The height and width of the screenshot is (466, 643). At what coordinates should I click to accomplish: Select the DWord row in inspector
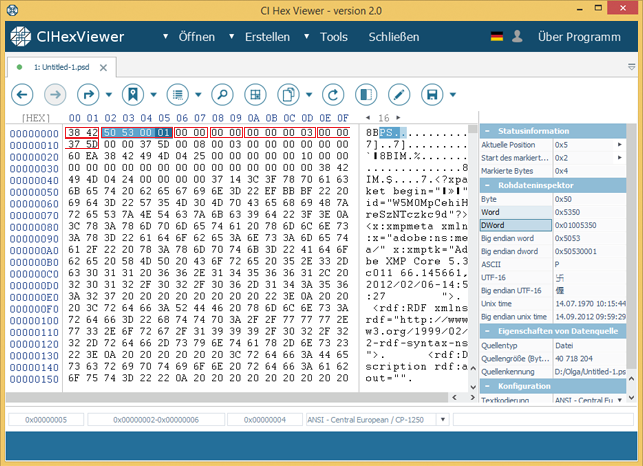[x=515, y=225]
